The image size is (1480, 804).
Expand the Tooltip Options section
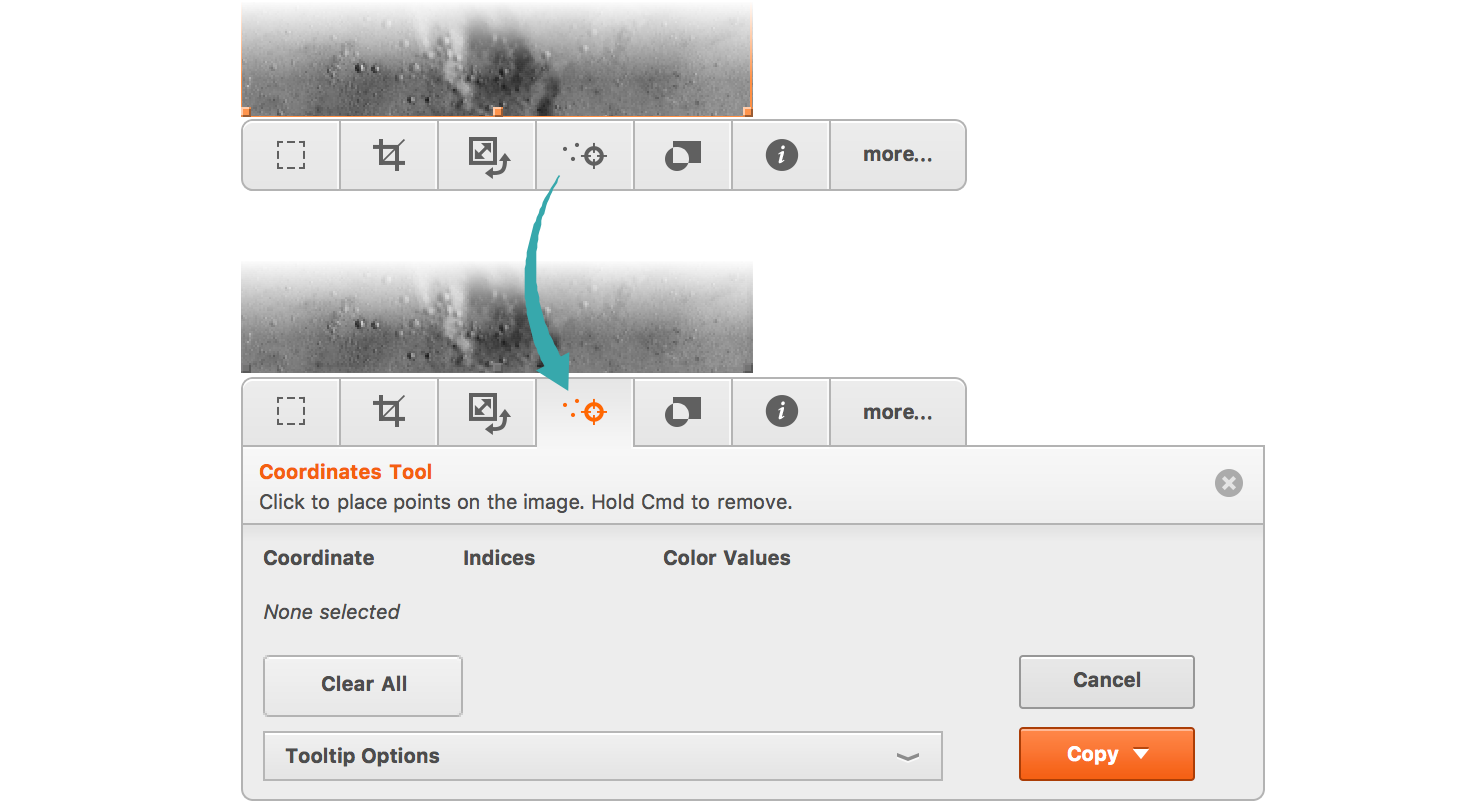[x=603, y=756]
